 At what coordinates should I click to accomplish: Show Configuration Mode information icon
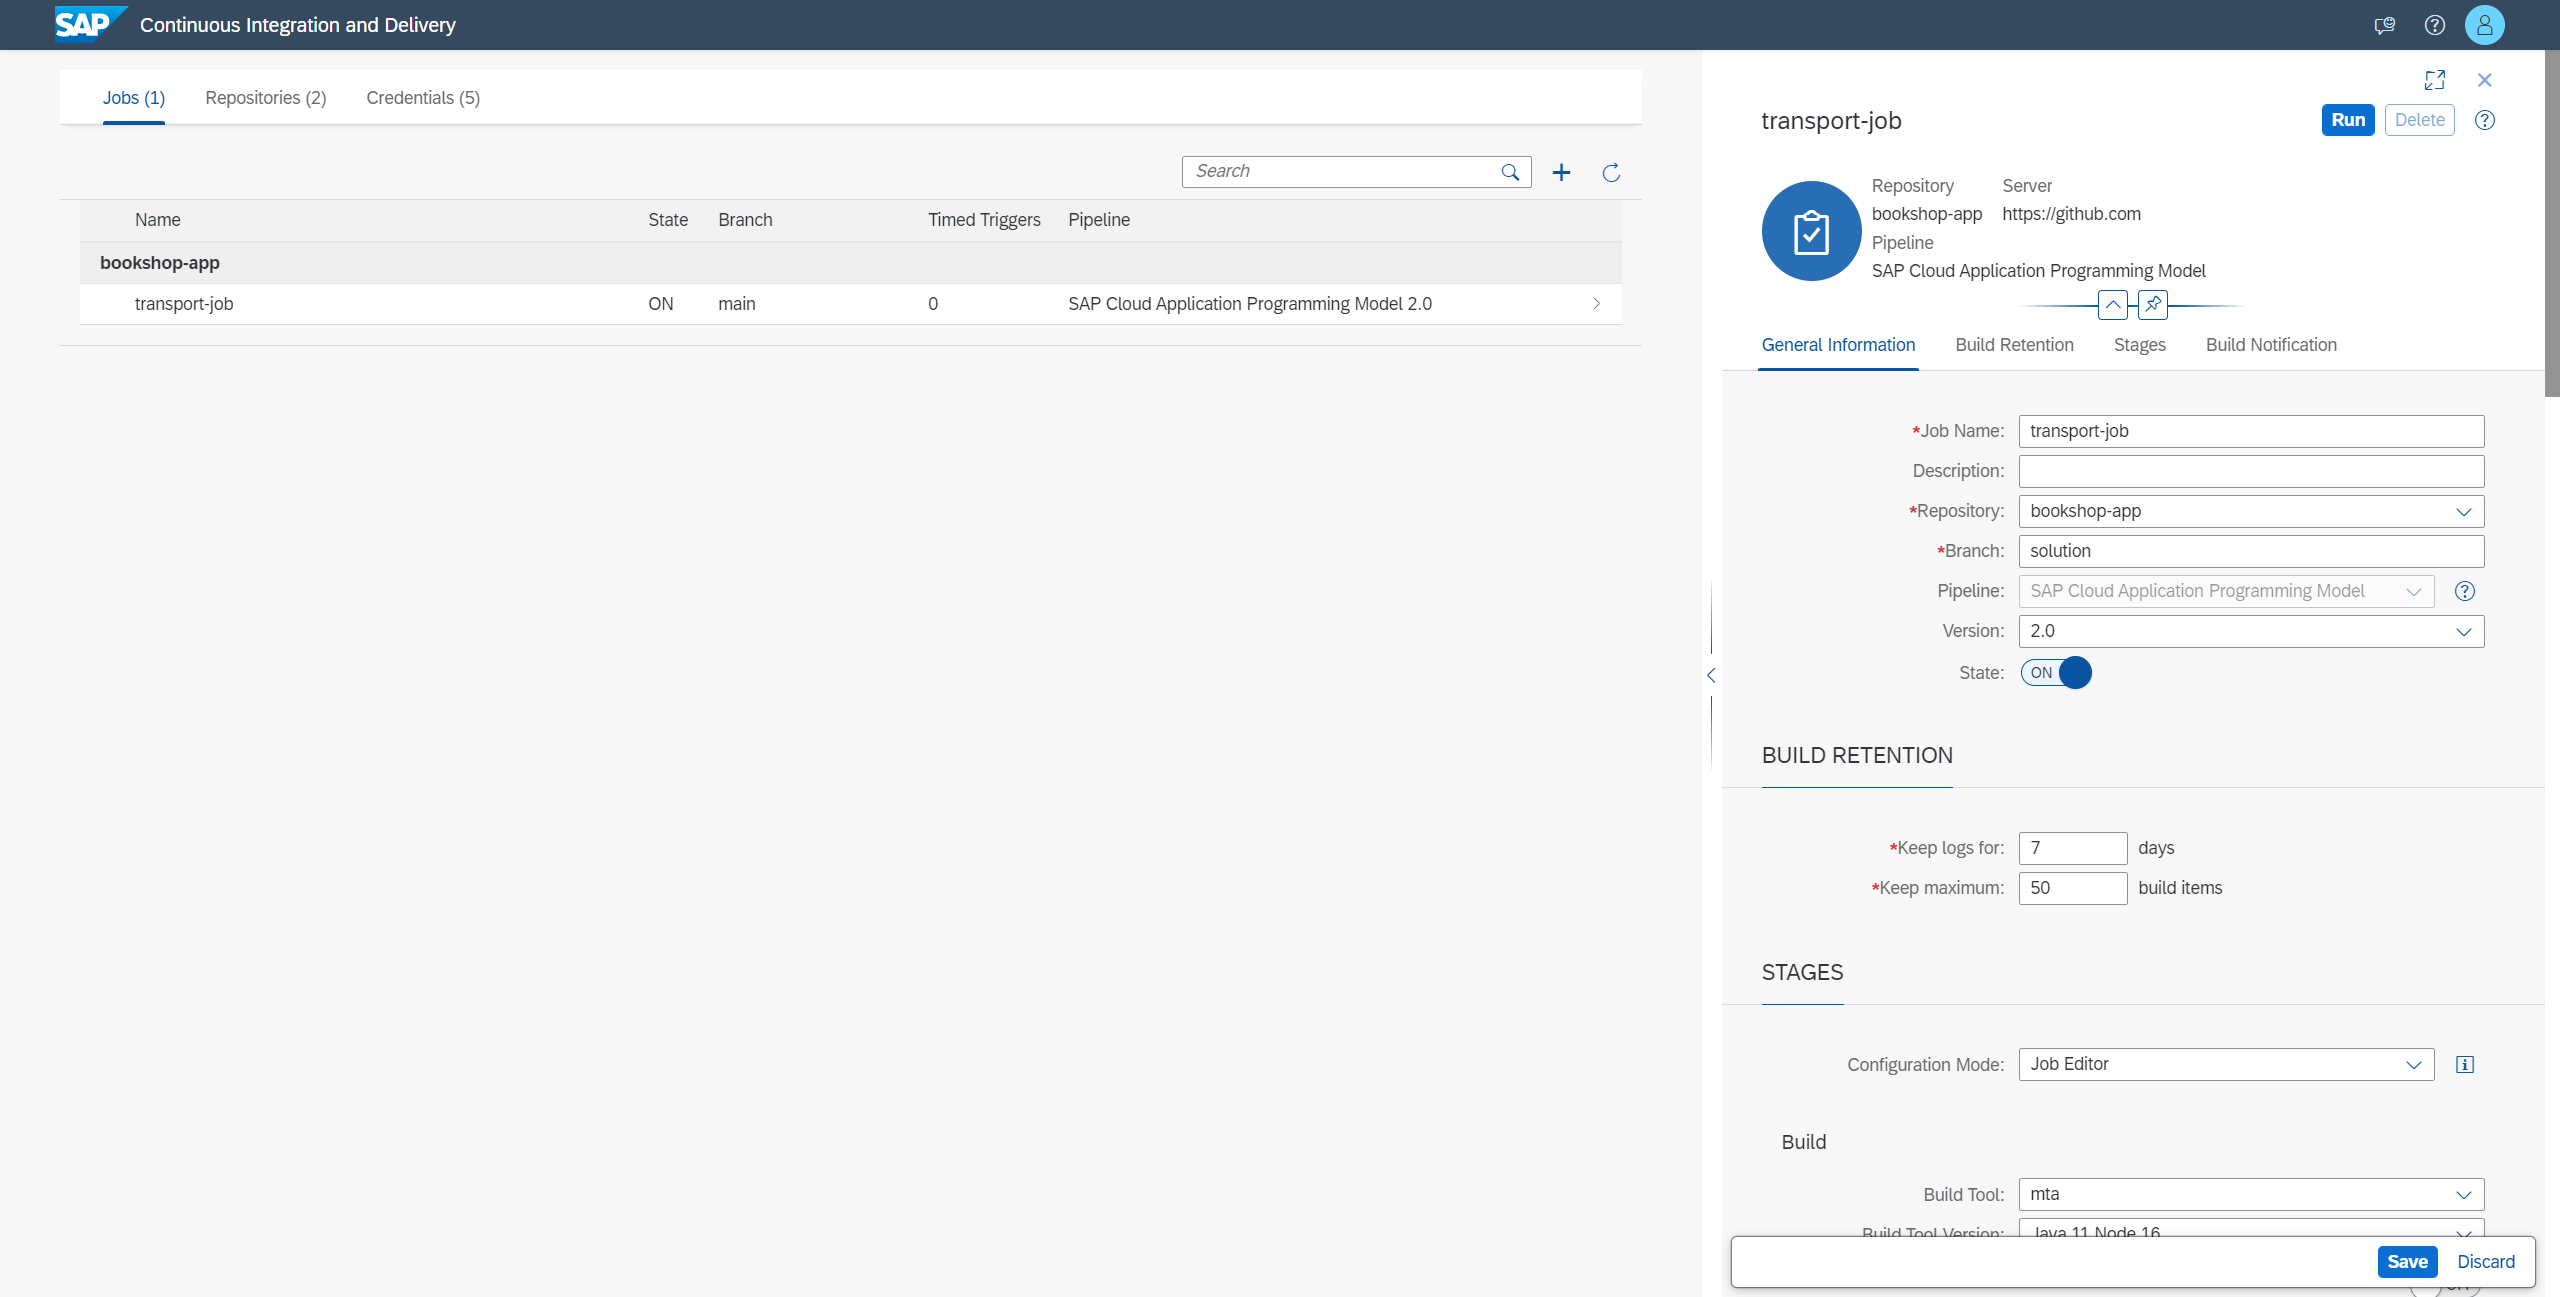click(2465, 1064)
